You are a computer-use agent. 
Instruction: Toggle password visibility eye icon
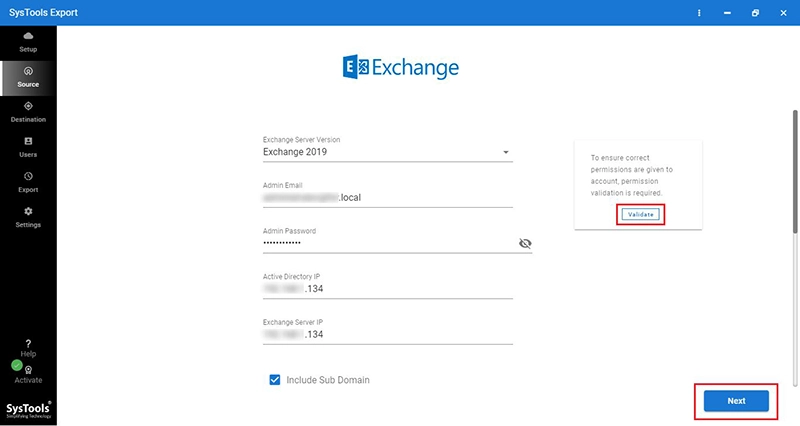(x=525, y=243)
